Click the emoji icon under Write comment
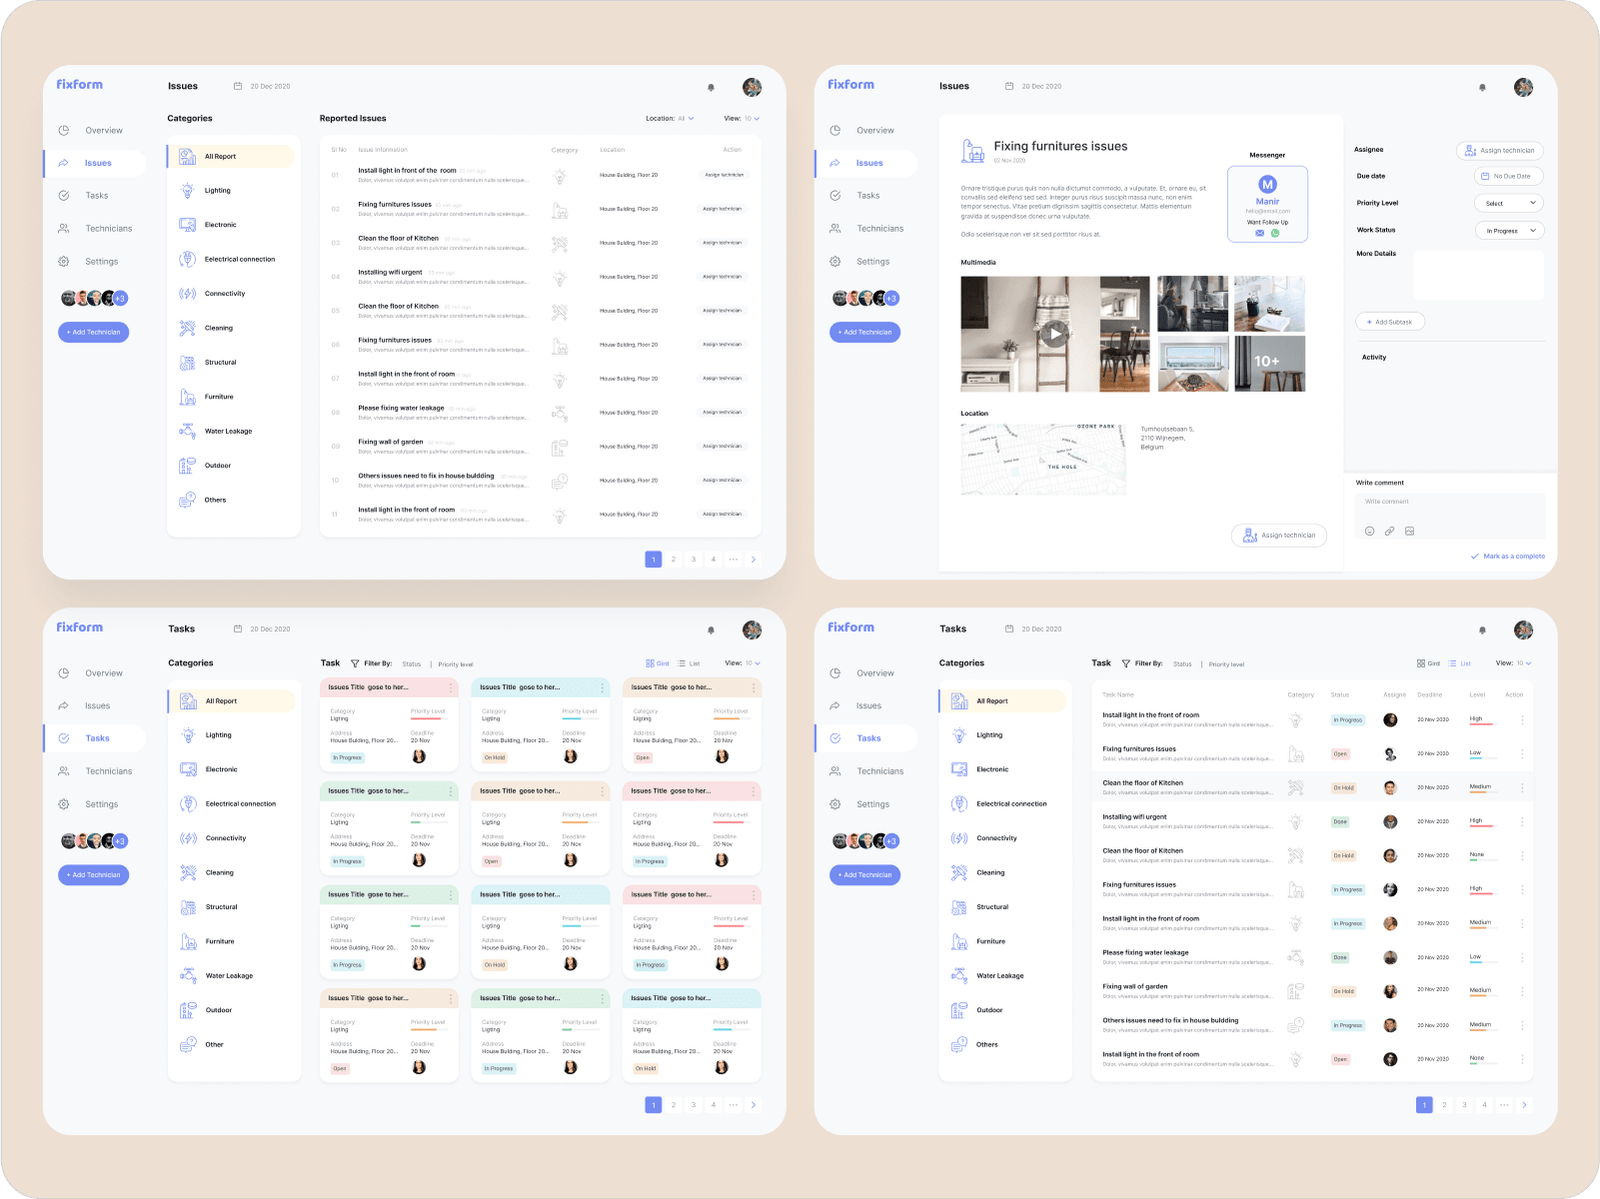 (1369, 531)
